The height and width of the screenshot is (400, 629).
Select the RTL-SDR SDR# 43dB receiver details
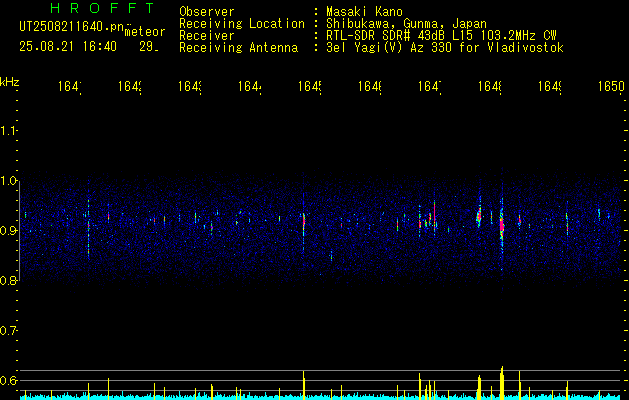(x=441, y=36)
